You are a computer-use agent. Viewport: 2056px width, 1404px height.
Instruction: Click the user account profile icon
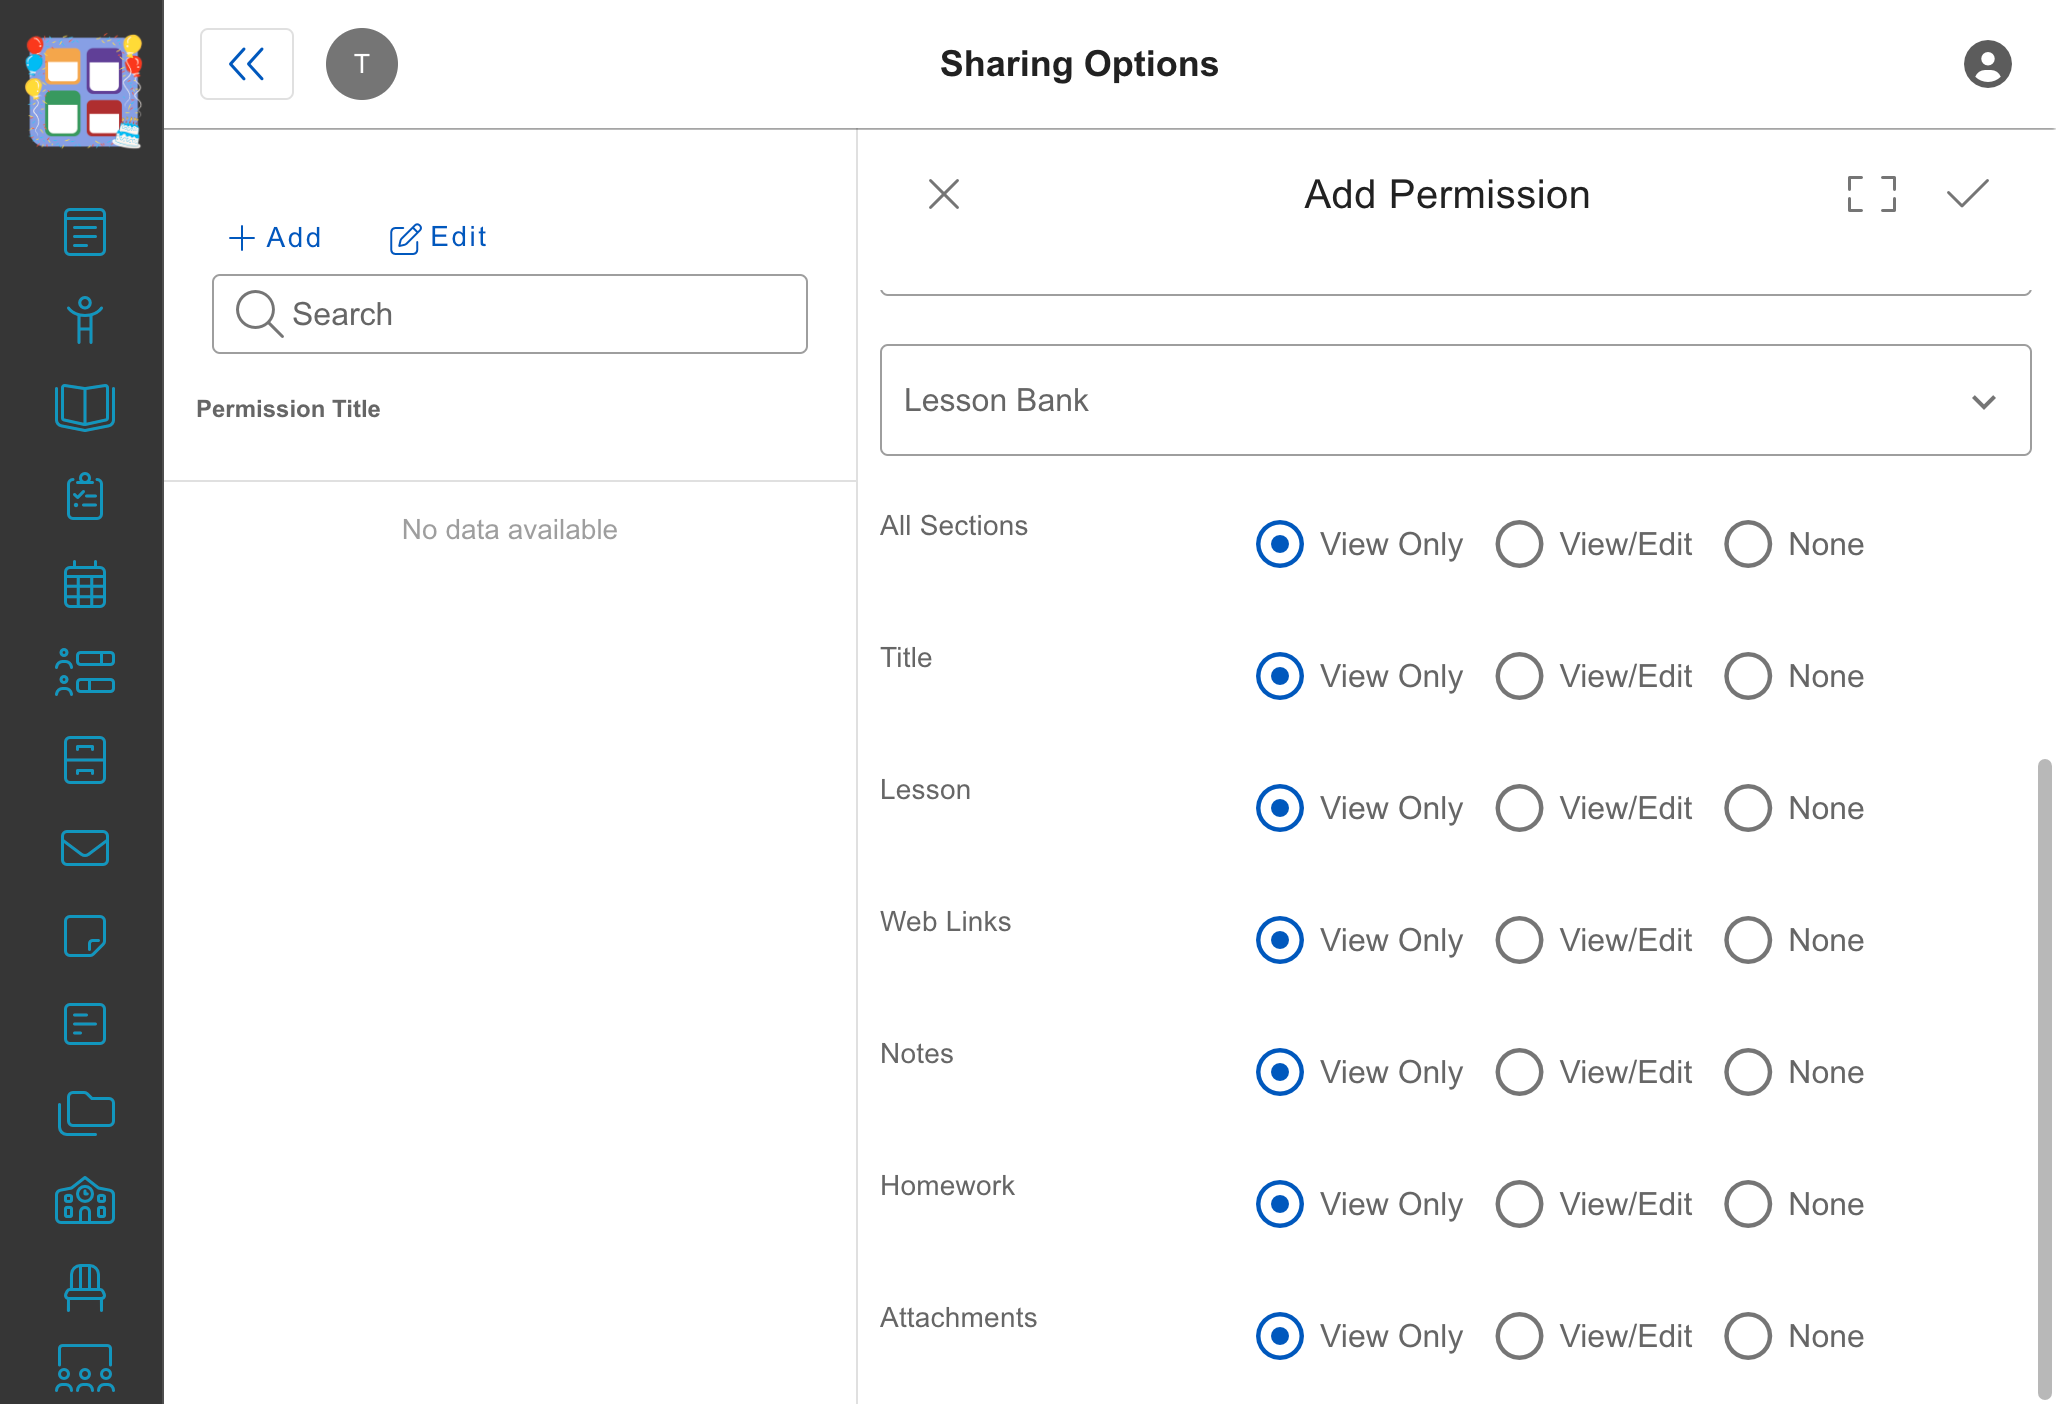pos(1988,64)
